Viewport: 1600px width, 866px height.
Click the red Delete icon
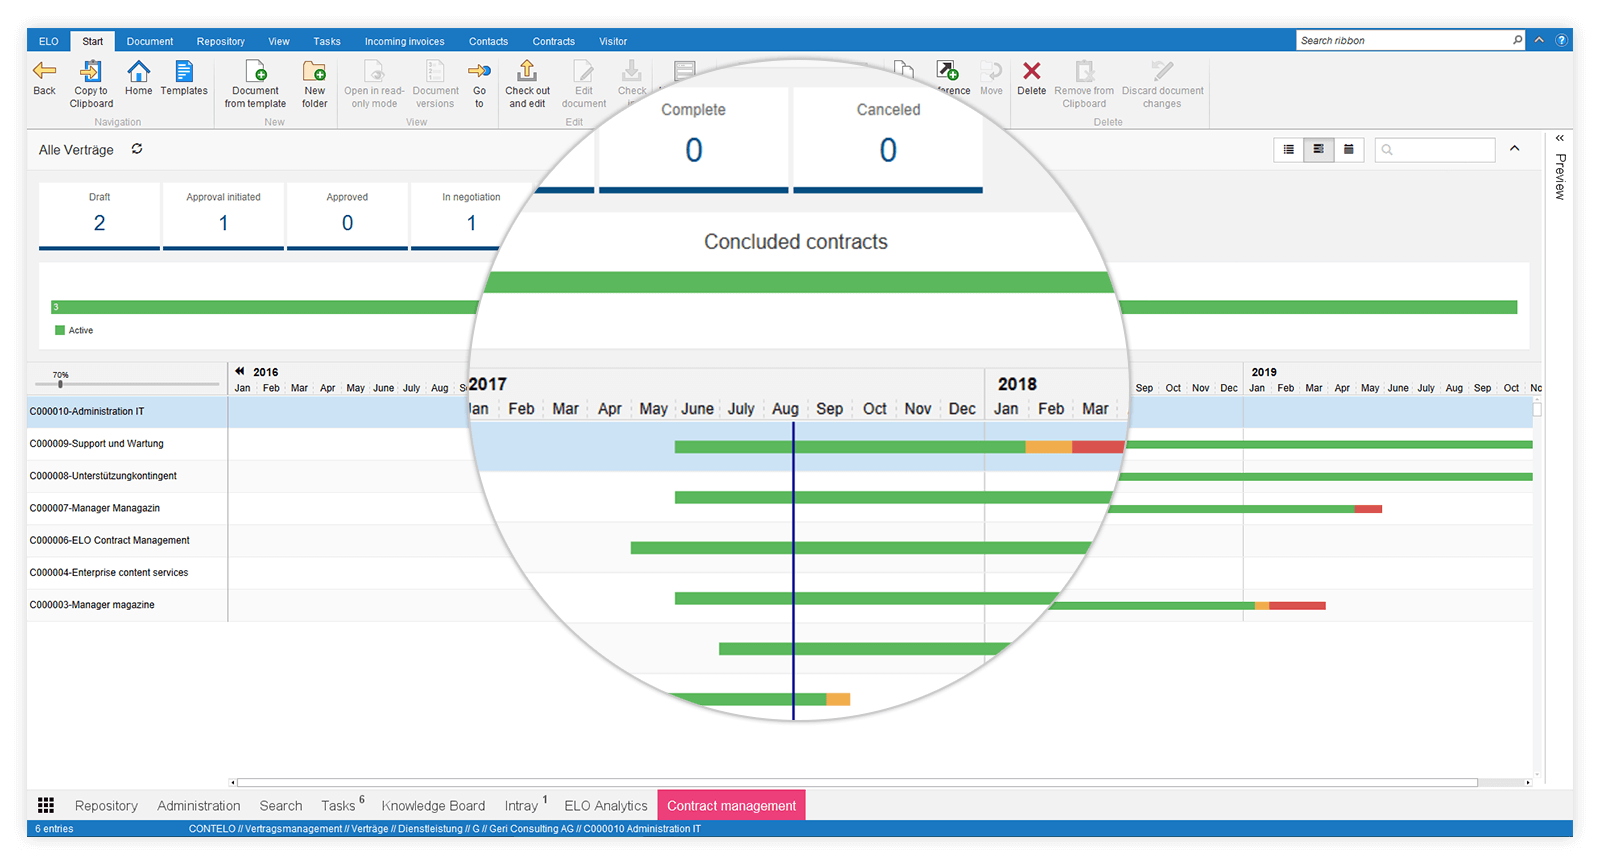1031,71
